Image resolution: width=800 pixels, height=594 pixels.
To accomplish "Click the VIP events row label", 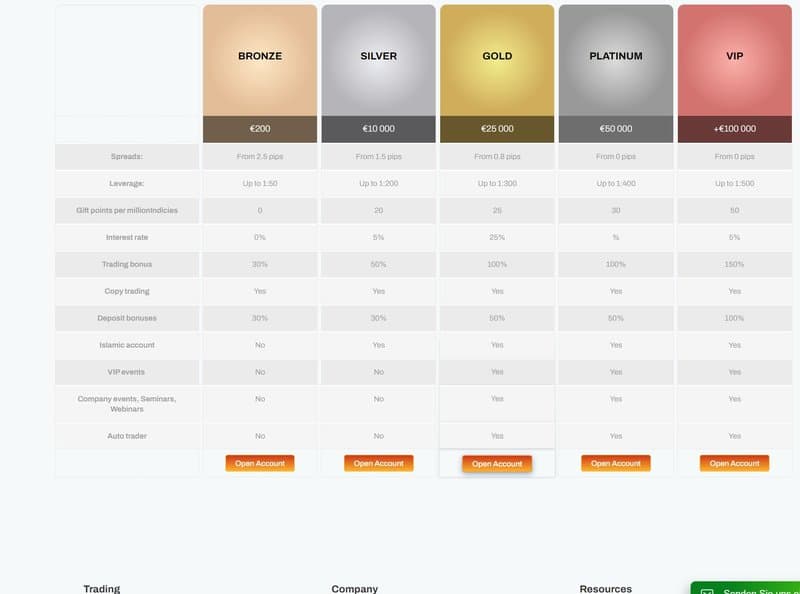I will (126, 372).
